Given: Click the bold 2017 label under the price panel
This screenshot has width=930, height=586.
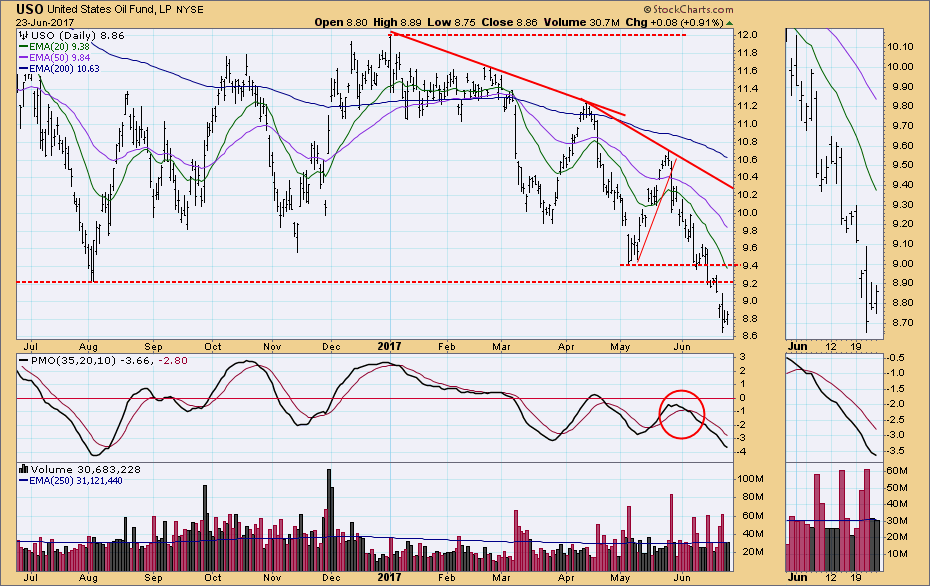Looking at the screenshot, I should [390, 346].
